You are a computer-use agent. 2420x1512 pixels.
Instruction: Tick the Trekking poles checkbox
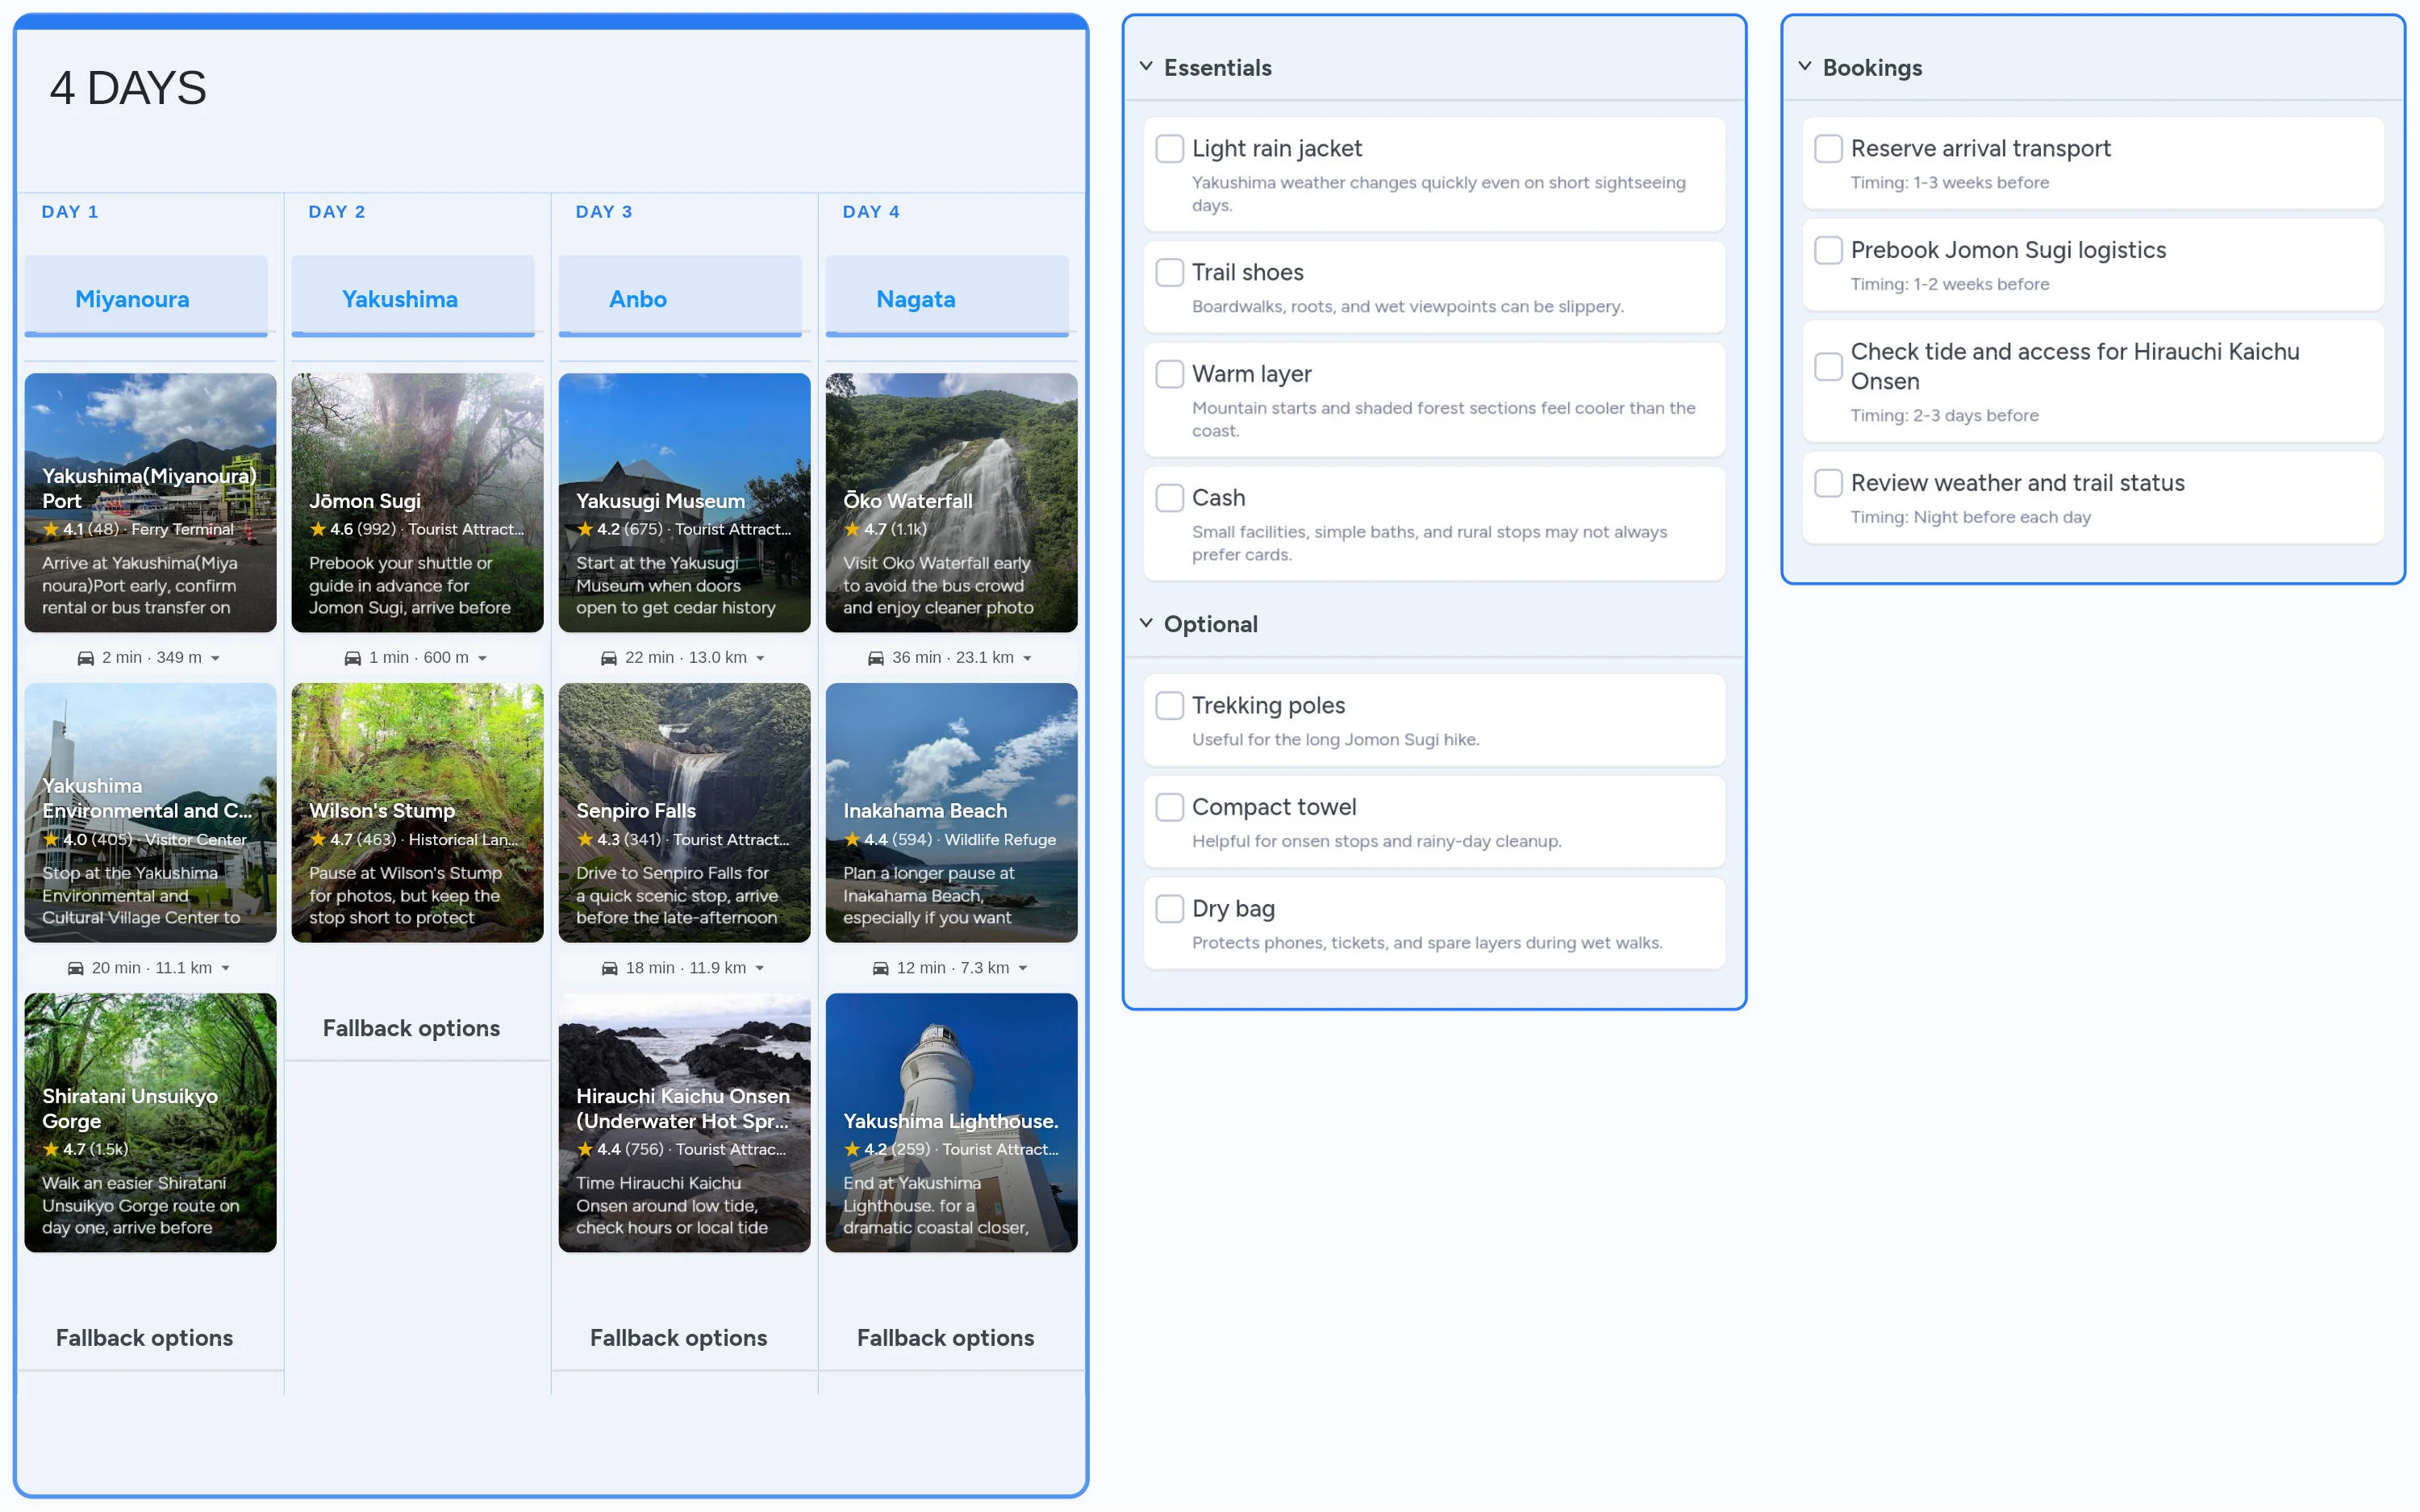(1169, 706)
